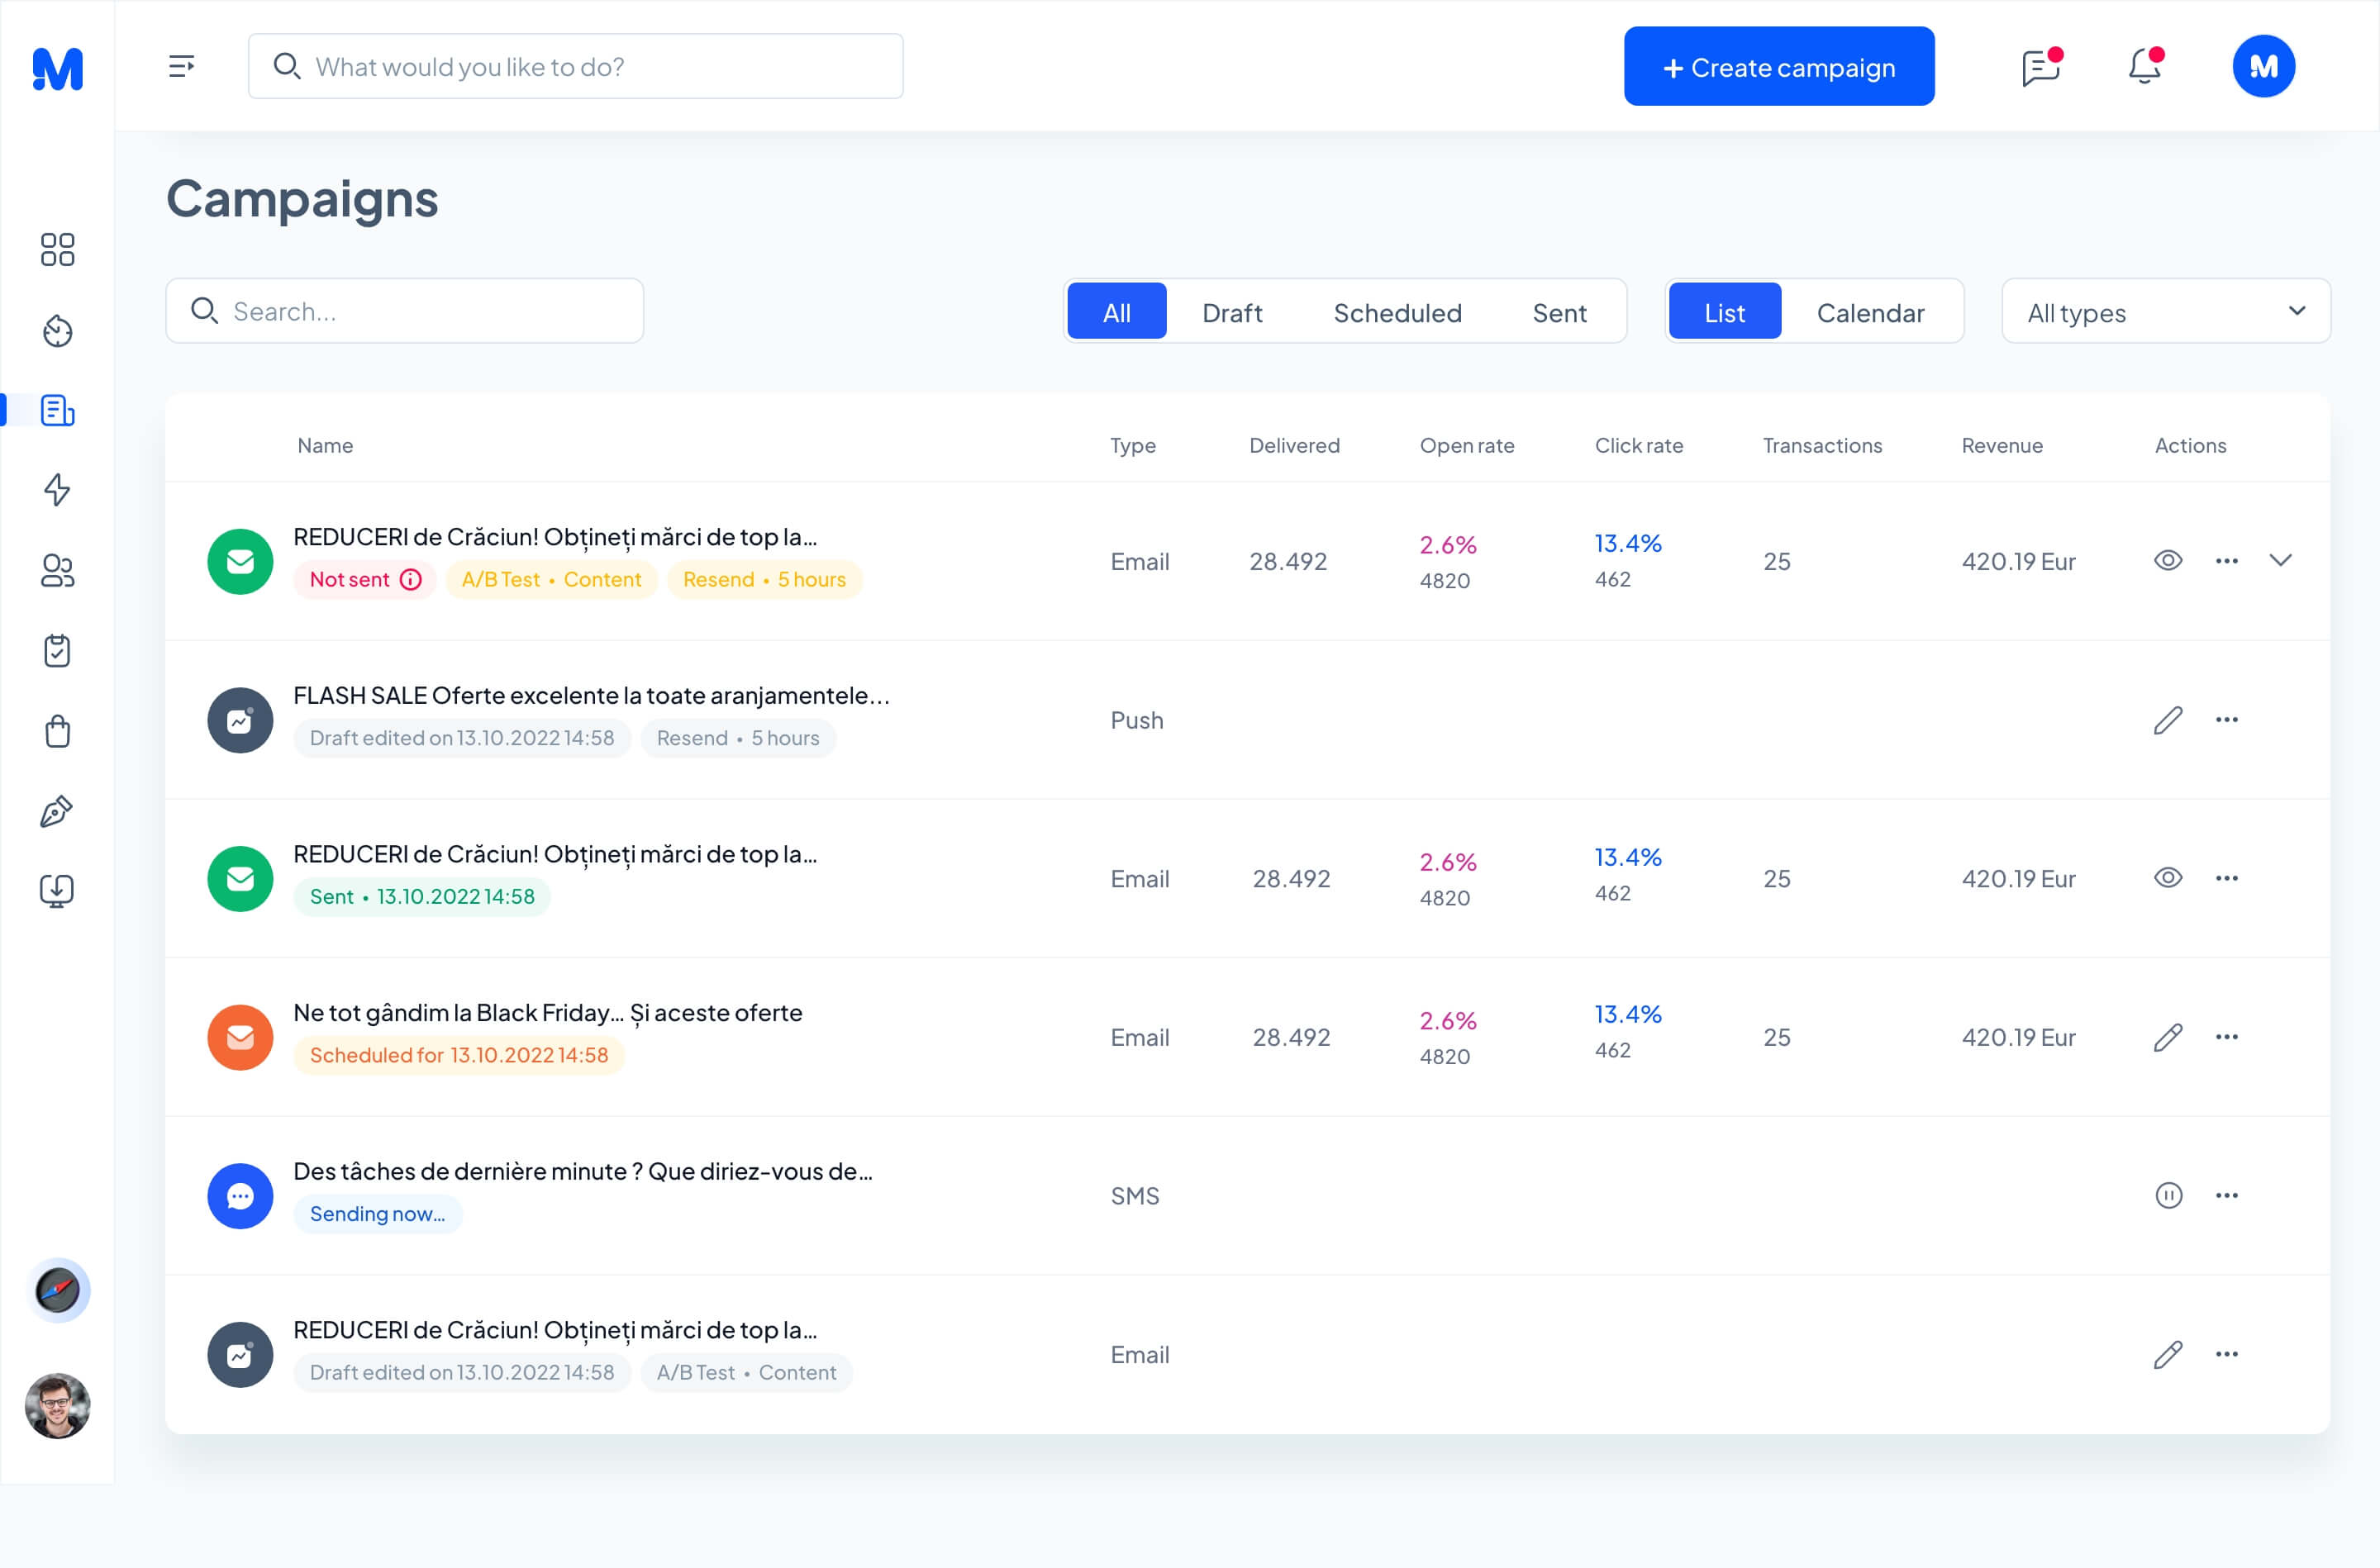
Task: View the Sent 13.10.2022 campaign eye icon
Action: (2168, 878)
